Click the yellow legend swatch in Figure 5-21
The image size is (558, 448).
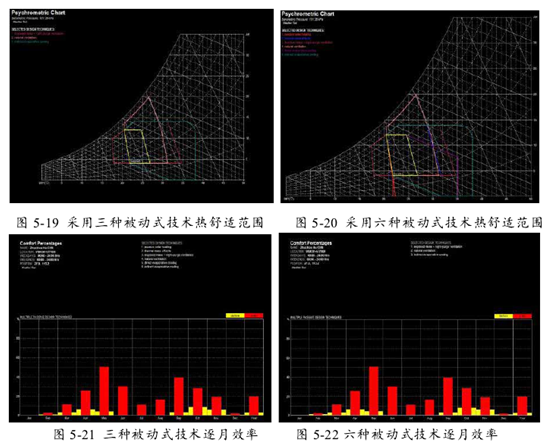tap(235, 315)
